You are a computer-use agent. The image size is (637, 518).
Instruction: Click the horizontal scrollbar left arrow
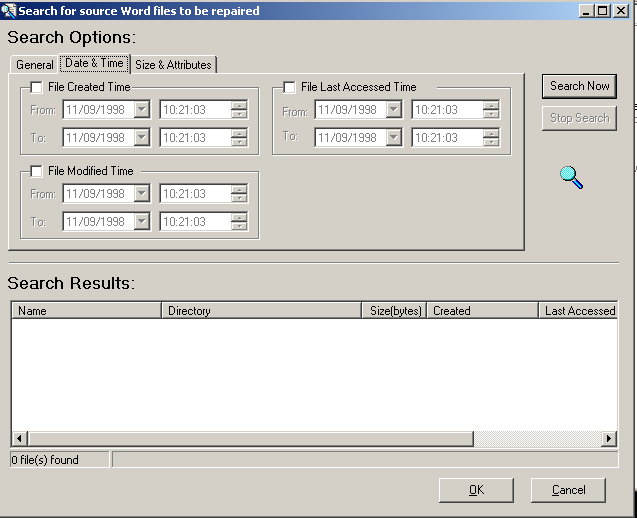19,439
